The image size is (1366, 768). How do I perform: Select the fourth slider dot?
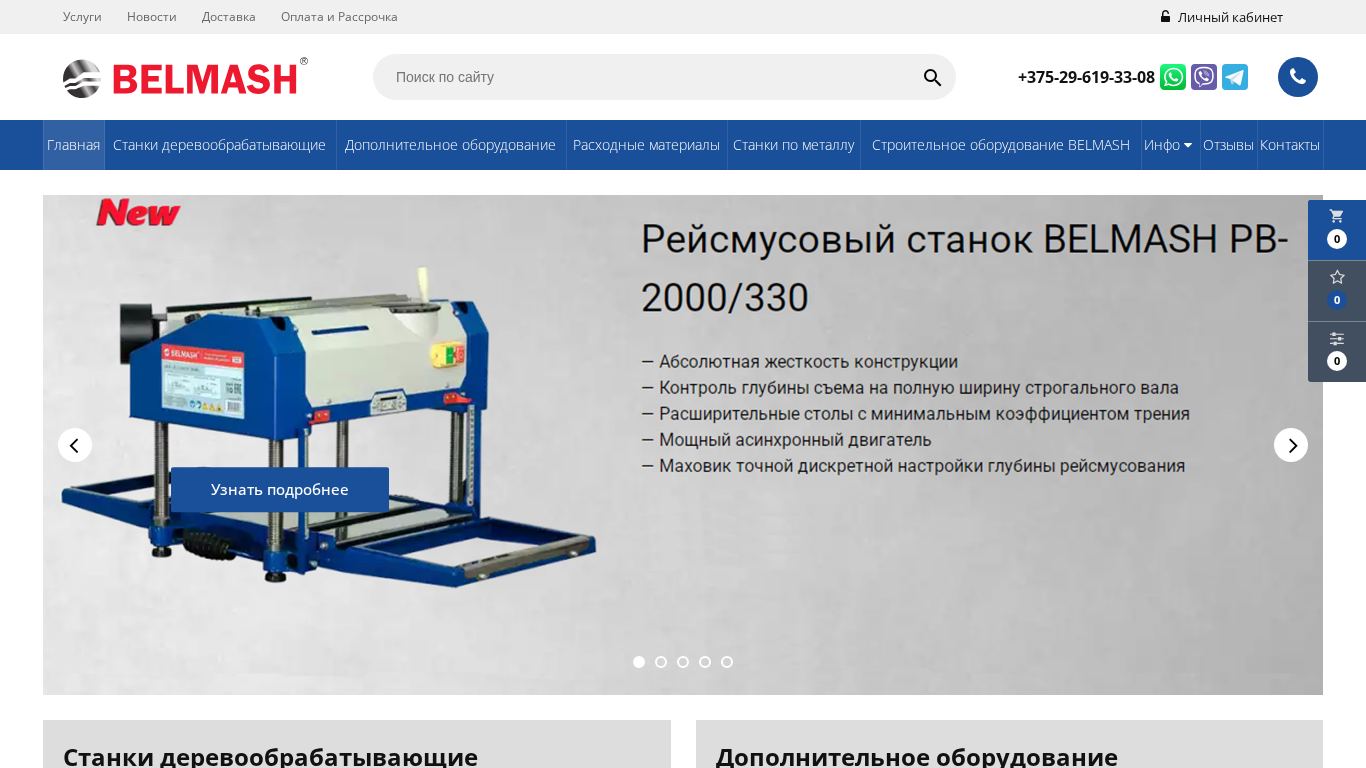point(705,662)
